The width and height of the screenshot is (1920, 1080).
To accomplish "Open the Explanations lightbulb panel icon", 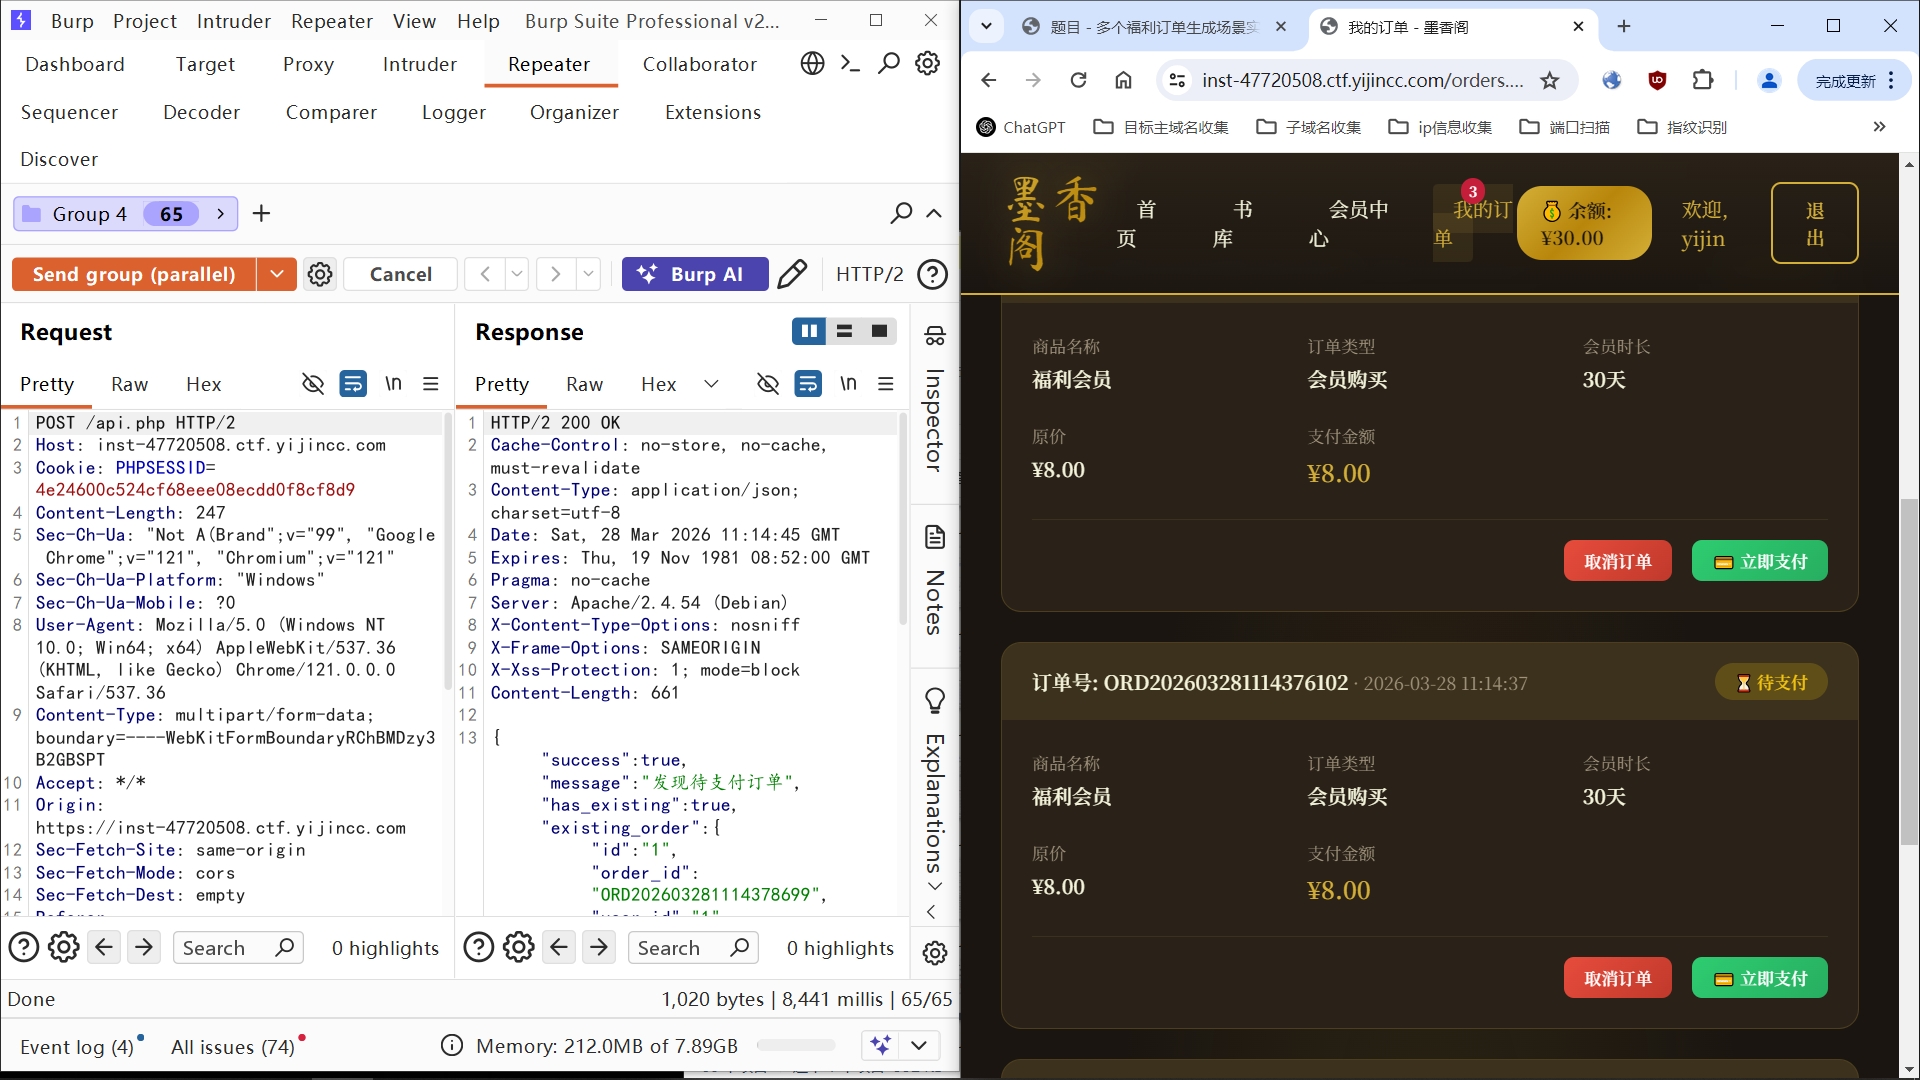I will point(935,700).
